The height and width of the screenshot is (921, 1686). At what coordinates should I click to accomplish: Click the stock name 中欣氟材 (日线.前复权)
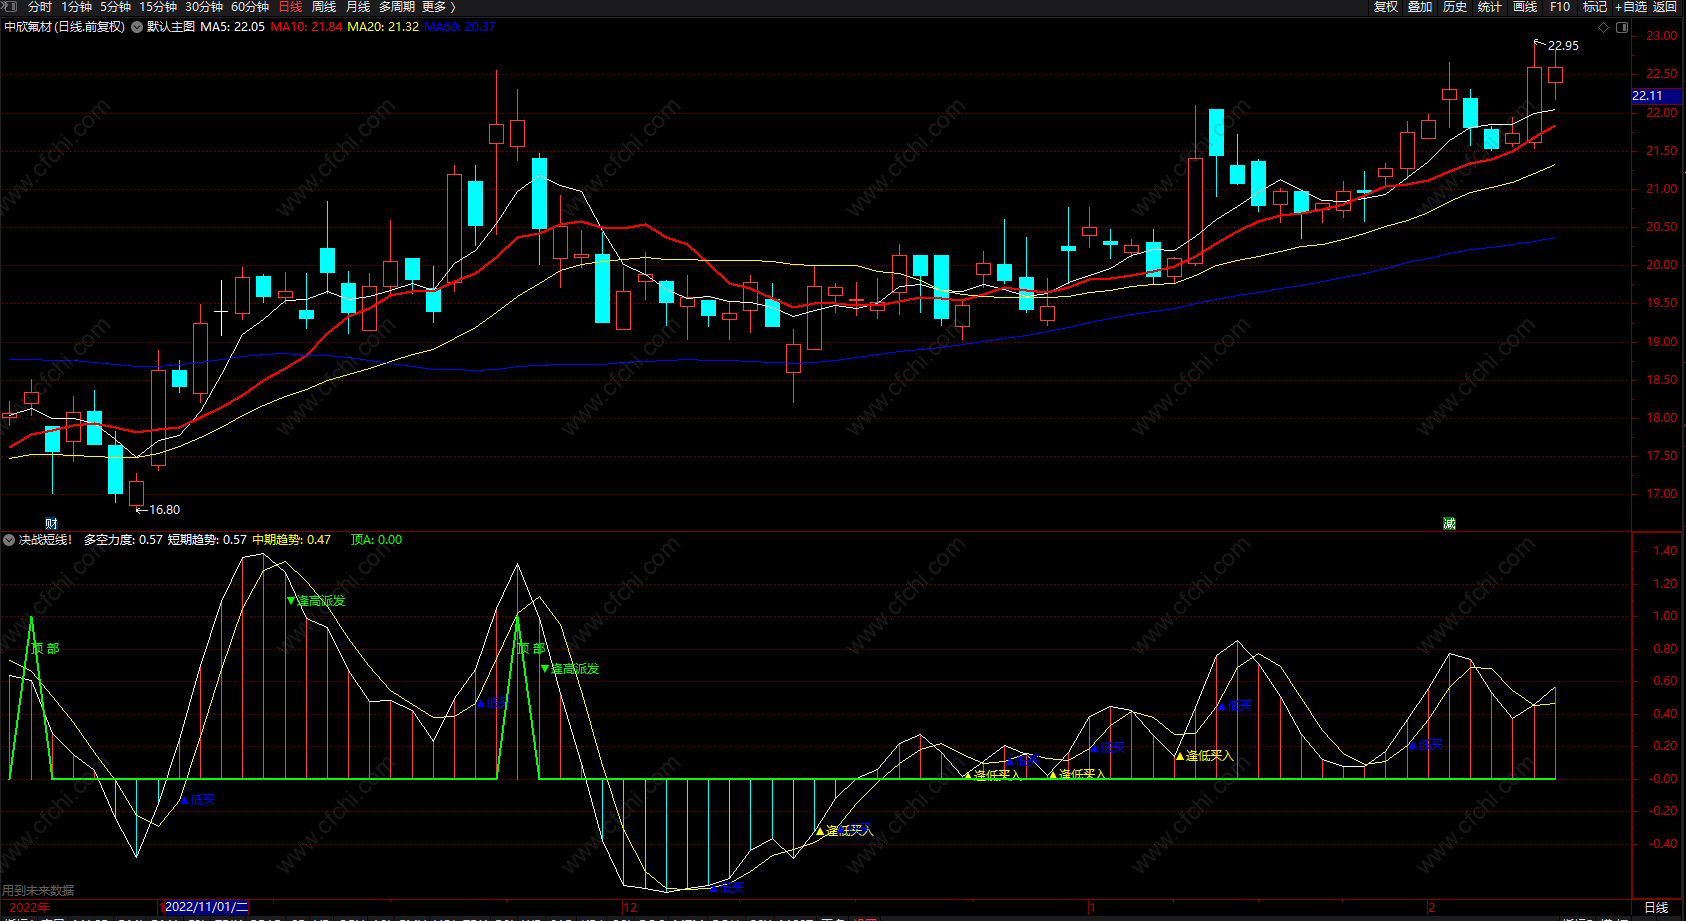click(x=65, y=27)
